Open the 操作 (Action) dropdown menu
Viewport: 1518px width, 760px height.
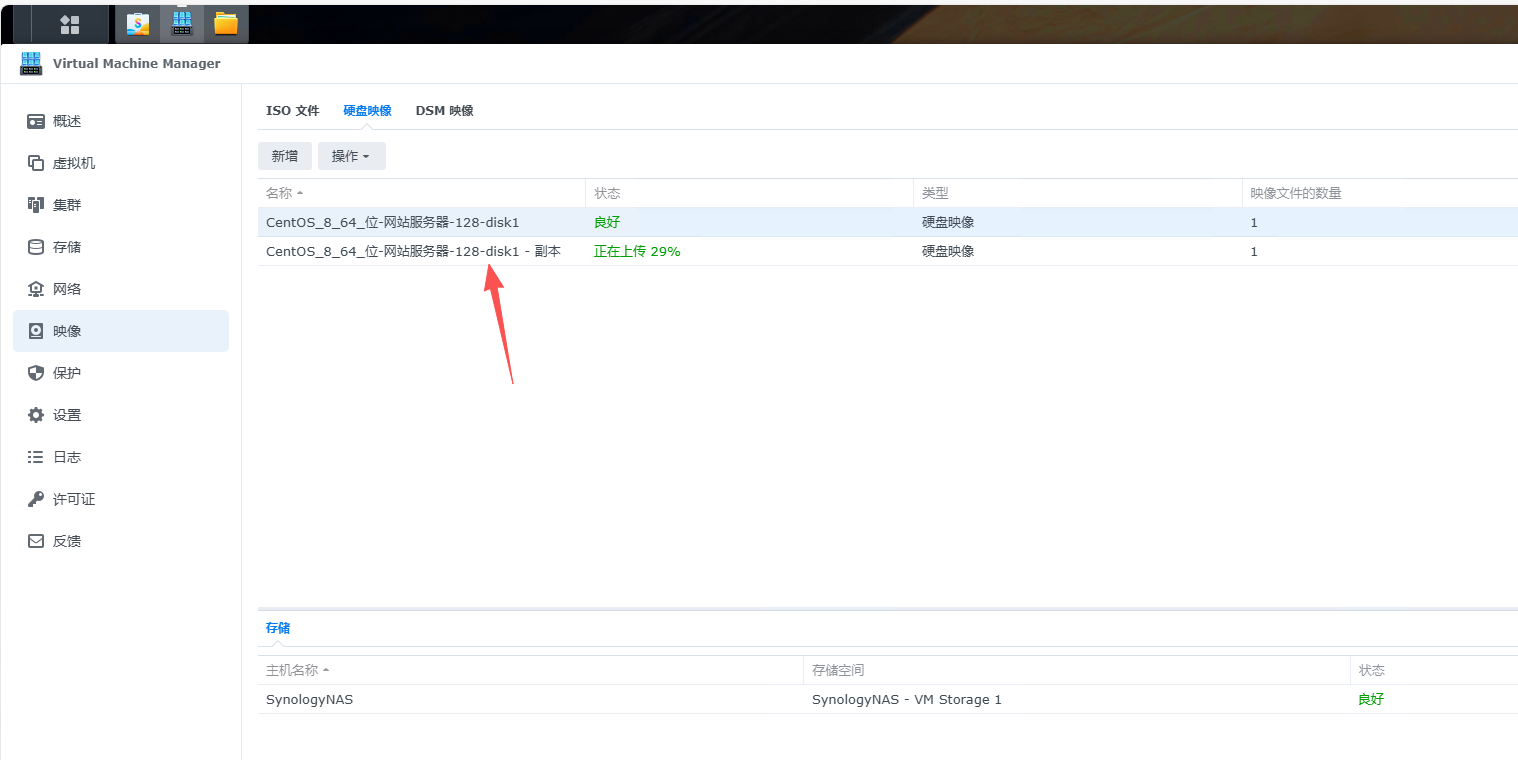point(351,156)
